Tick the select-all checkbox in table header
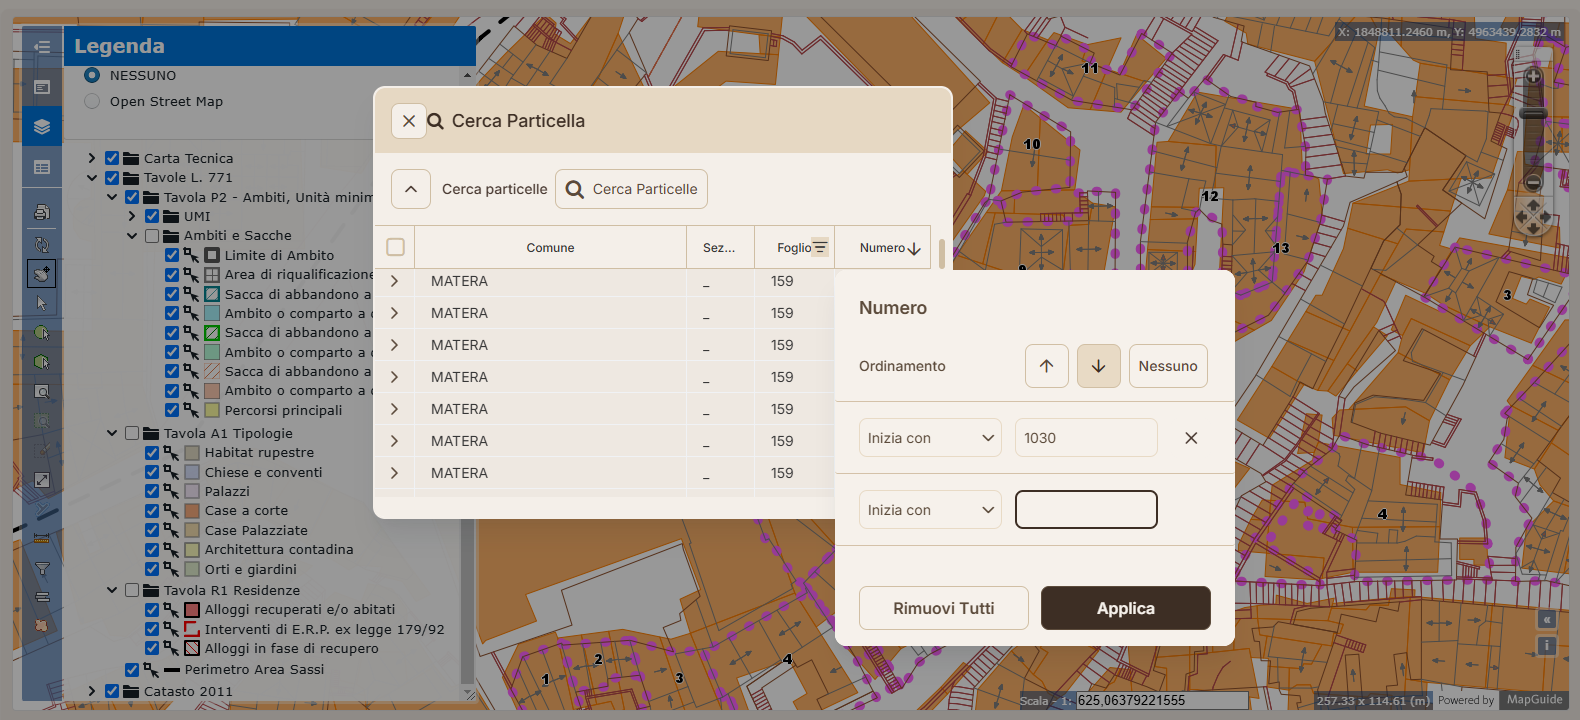Viewport: 1580px width, 720px height. [395, 247]
